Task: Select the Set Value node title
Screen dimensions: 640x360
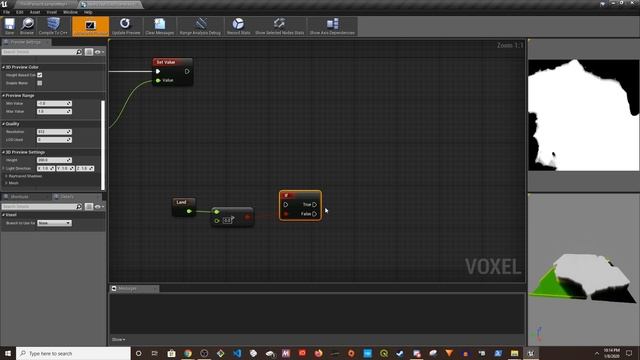Action: [x=166, y=62]
